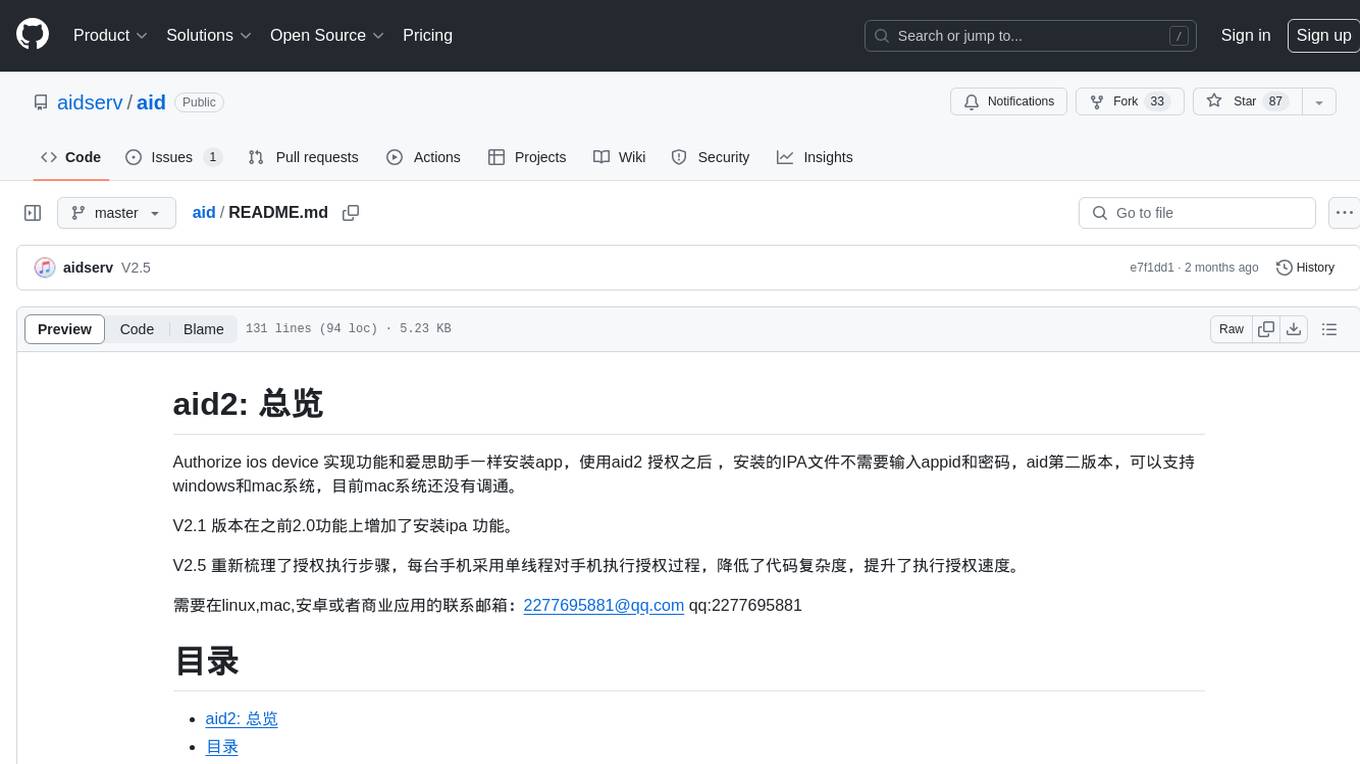
Task: Click the Public label badge
Action: (199, 102)
